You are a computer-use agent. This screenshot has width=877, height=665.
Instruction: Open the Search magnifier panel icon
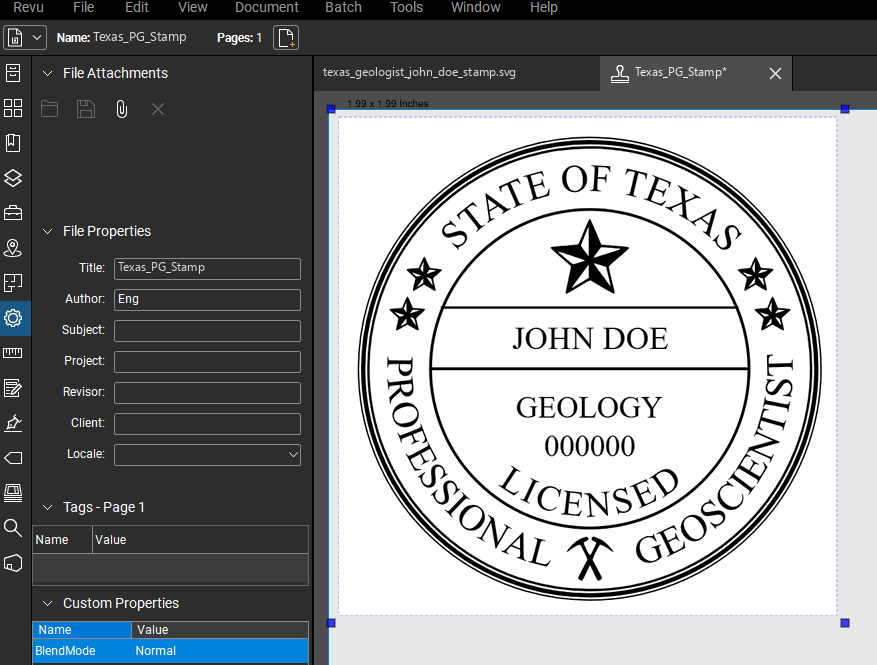[x=13, y=528]
